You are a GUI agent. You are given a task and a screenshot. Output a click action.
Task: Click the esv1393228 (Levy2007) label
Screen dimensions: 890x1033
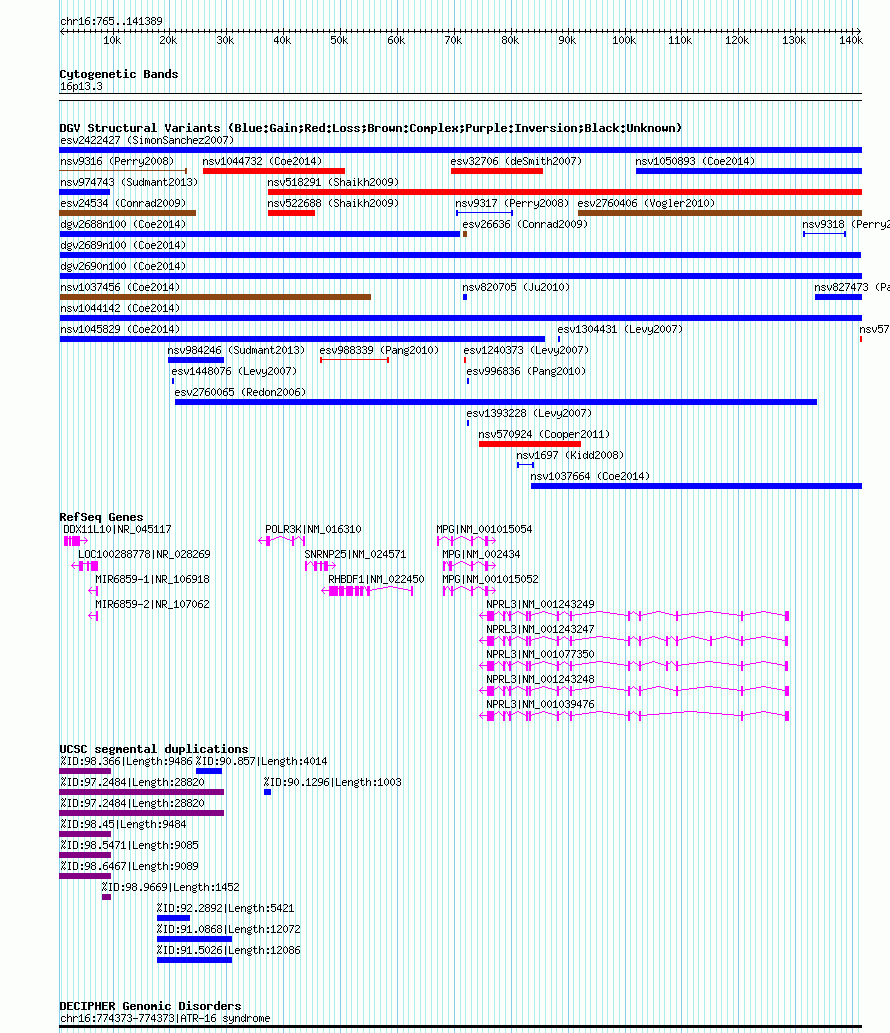point(529,414)
